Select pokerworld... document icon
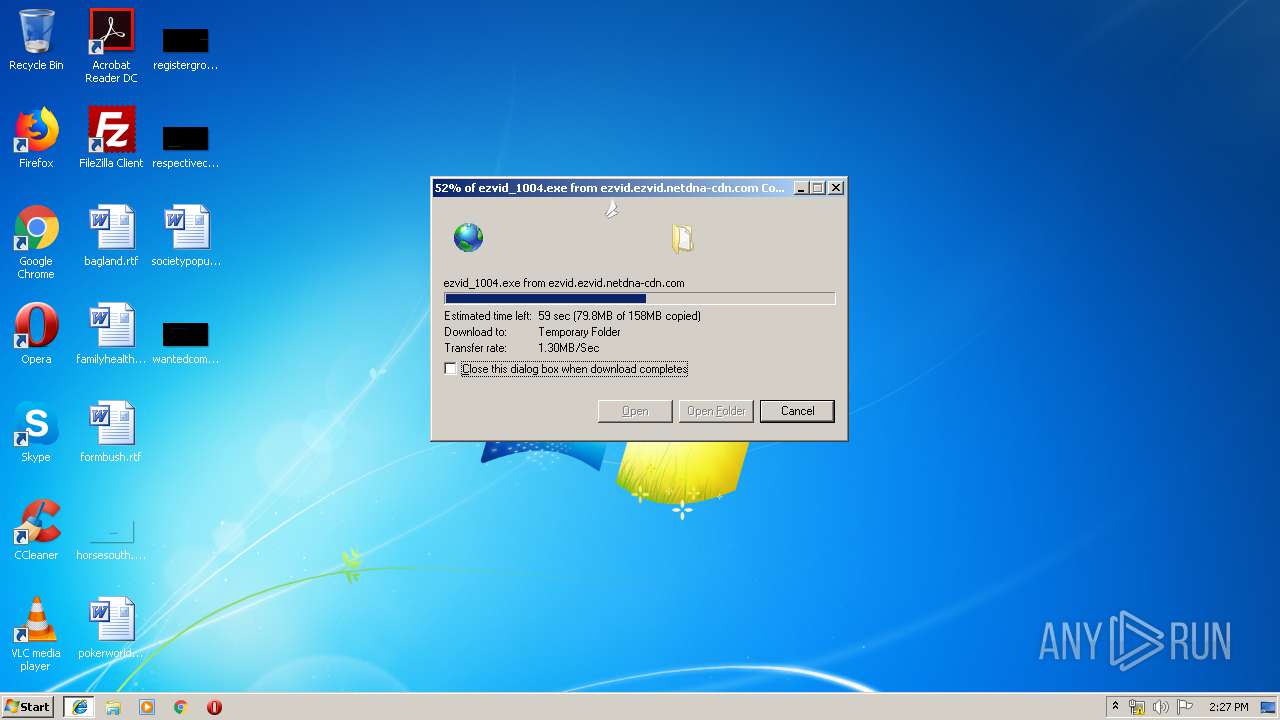Image resolution: width=1280 pixels, height=720 pixels. point(111,628)
